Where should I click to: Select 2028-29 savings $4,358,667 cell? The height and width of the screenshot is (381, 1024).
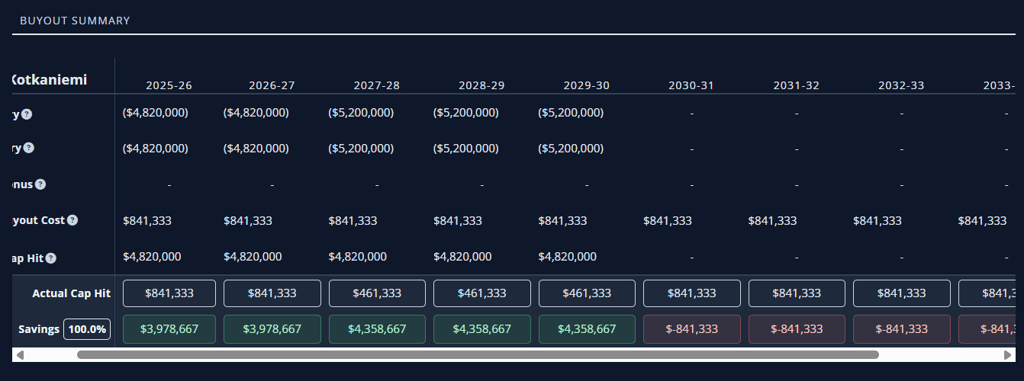482,329
